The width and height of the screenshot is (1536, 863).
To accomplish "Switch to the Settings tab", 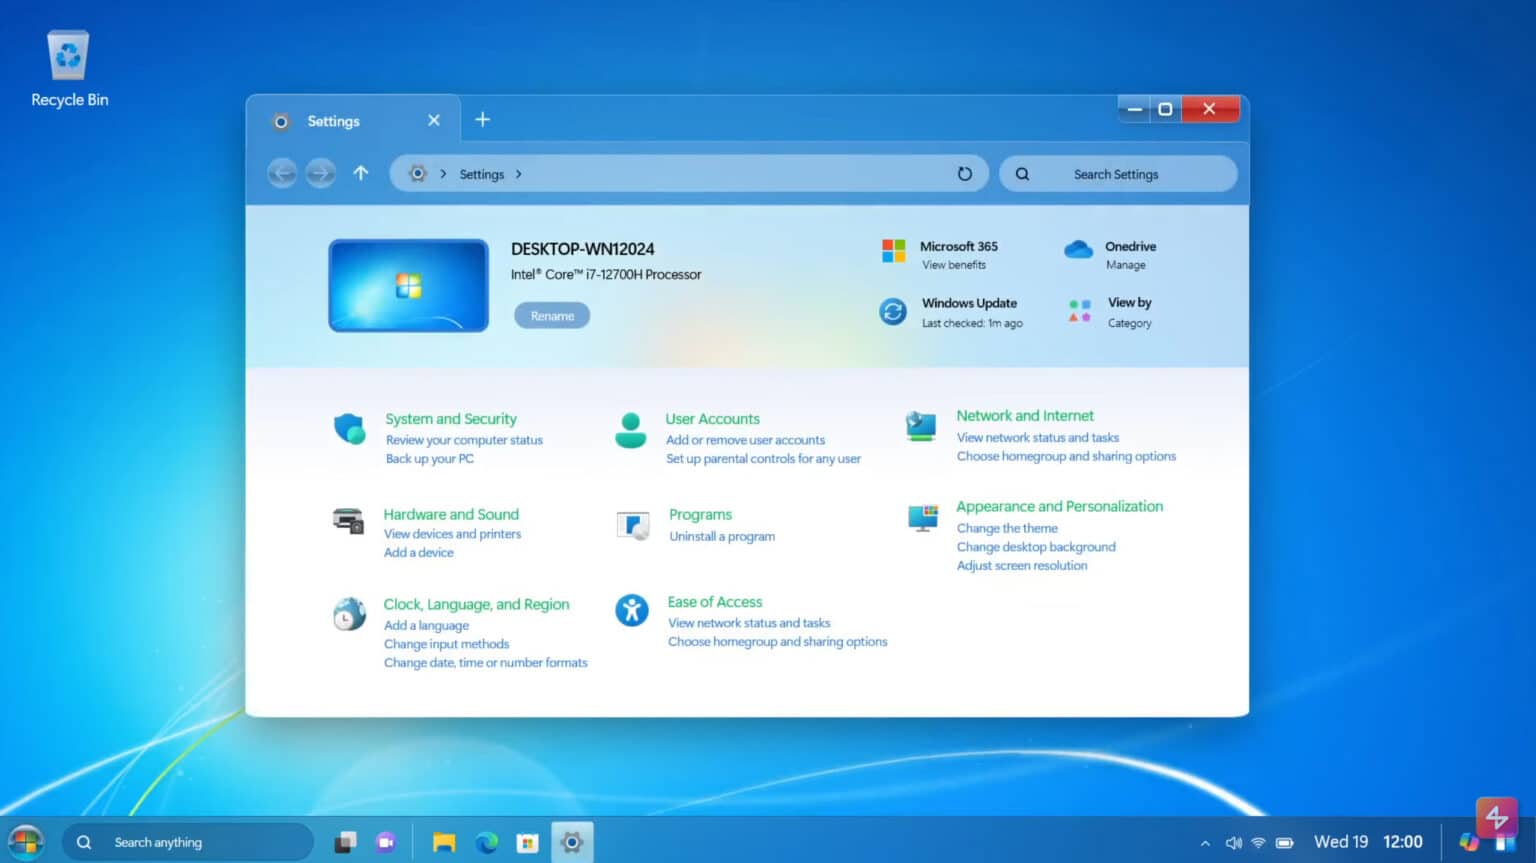I will 333,120.
